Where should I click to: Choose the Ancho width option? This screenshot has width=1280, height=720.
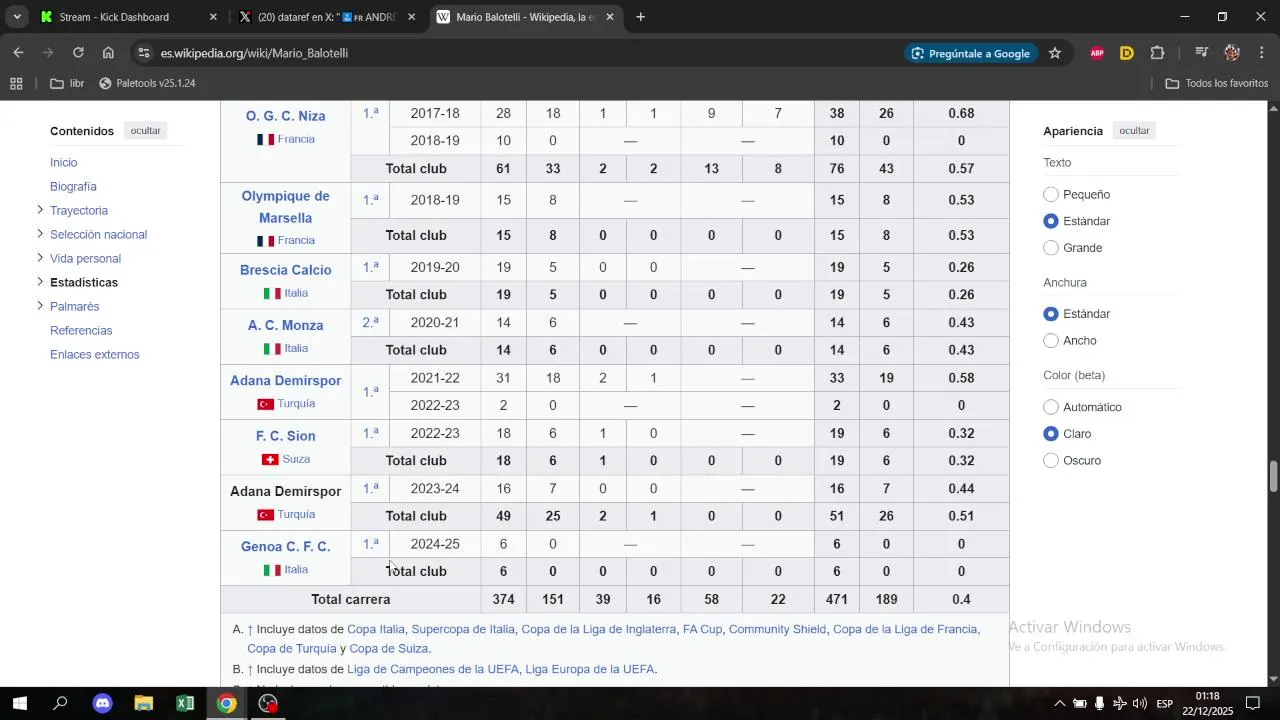click(1051, 341)
